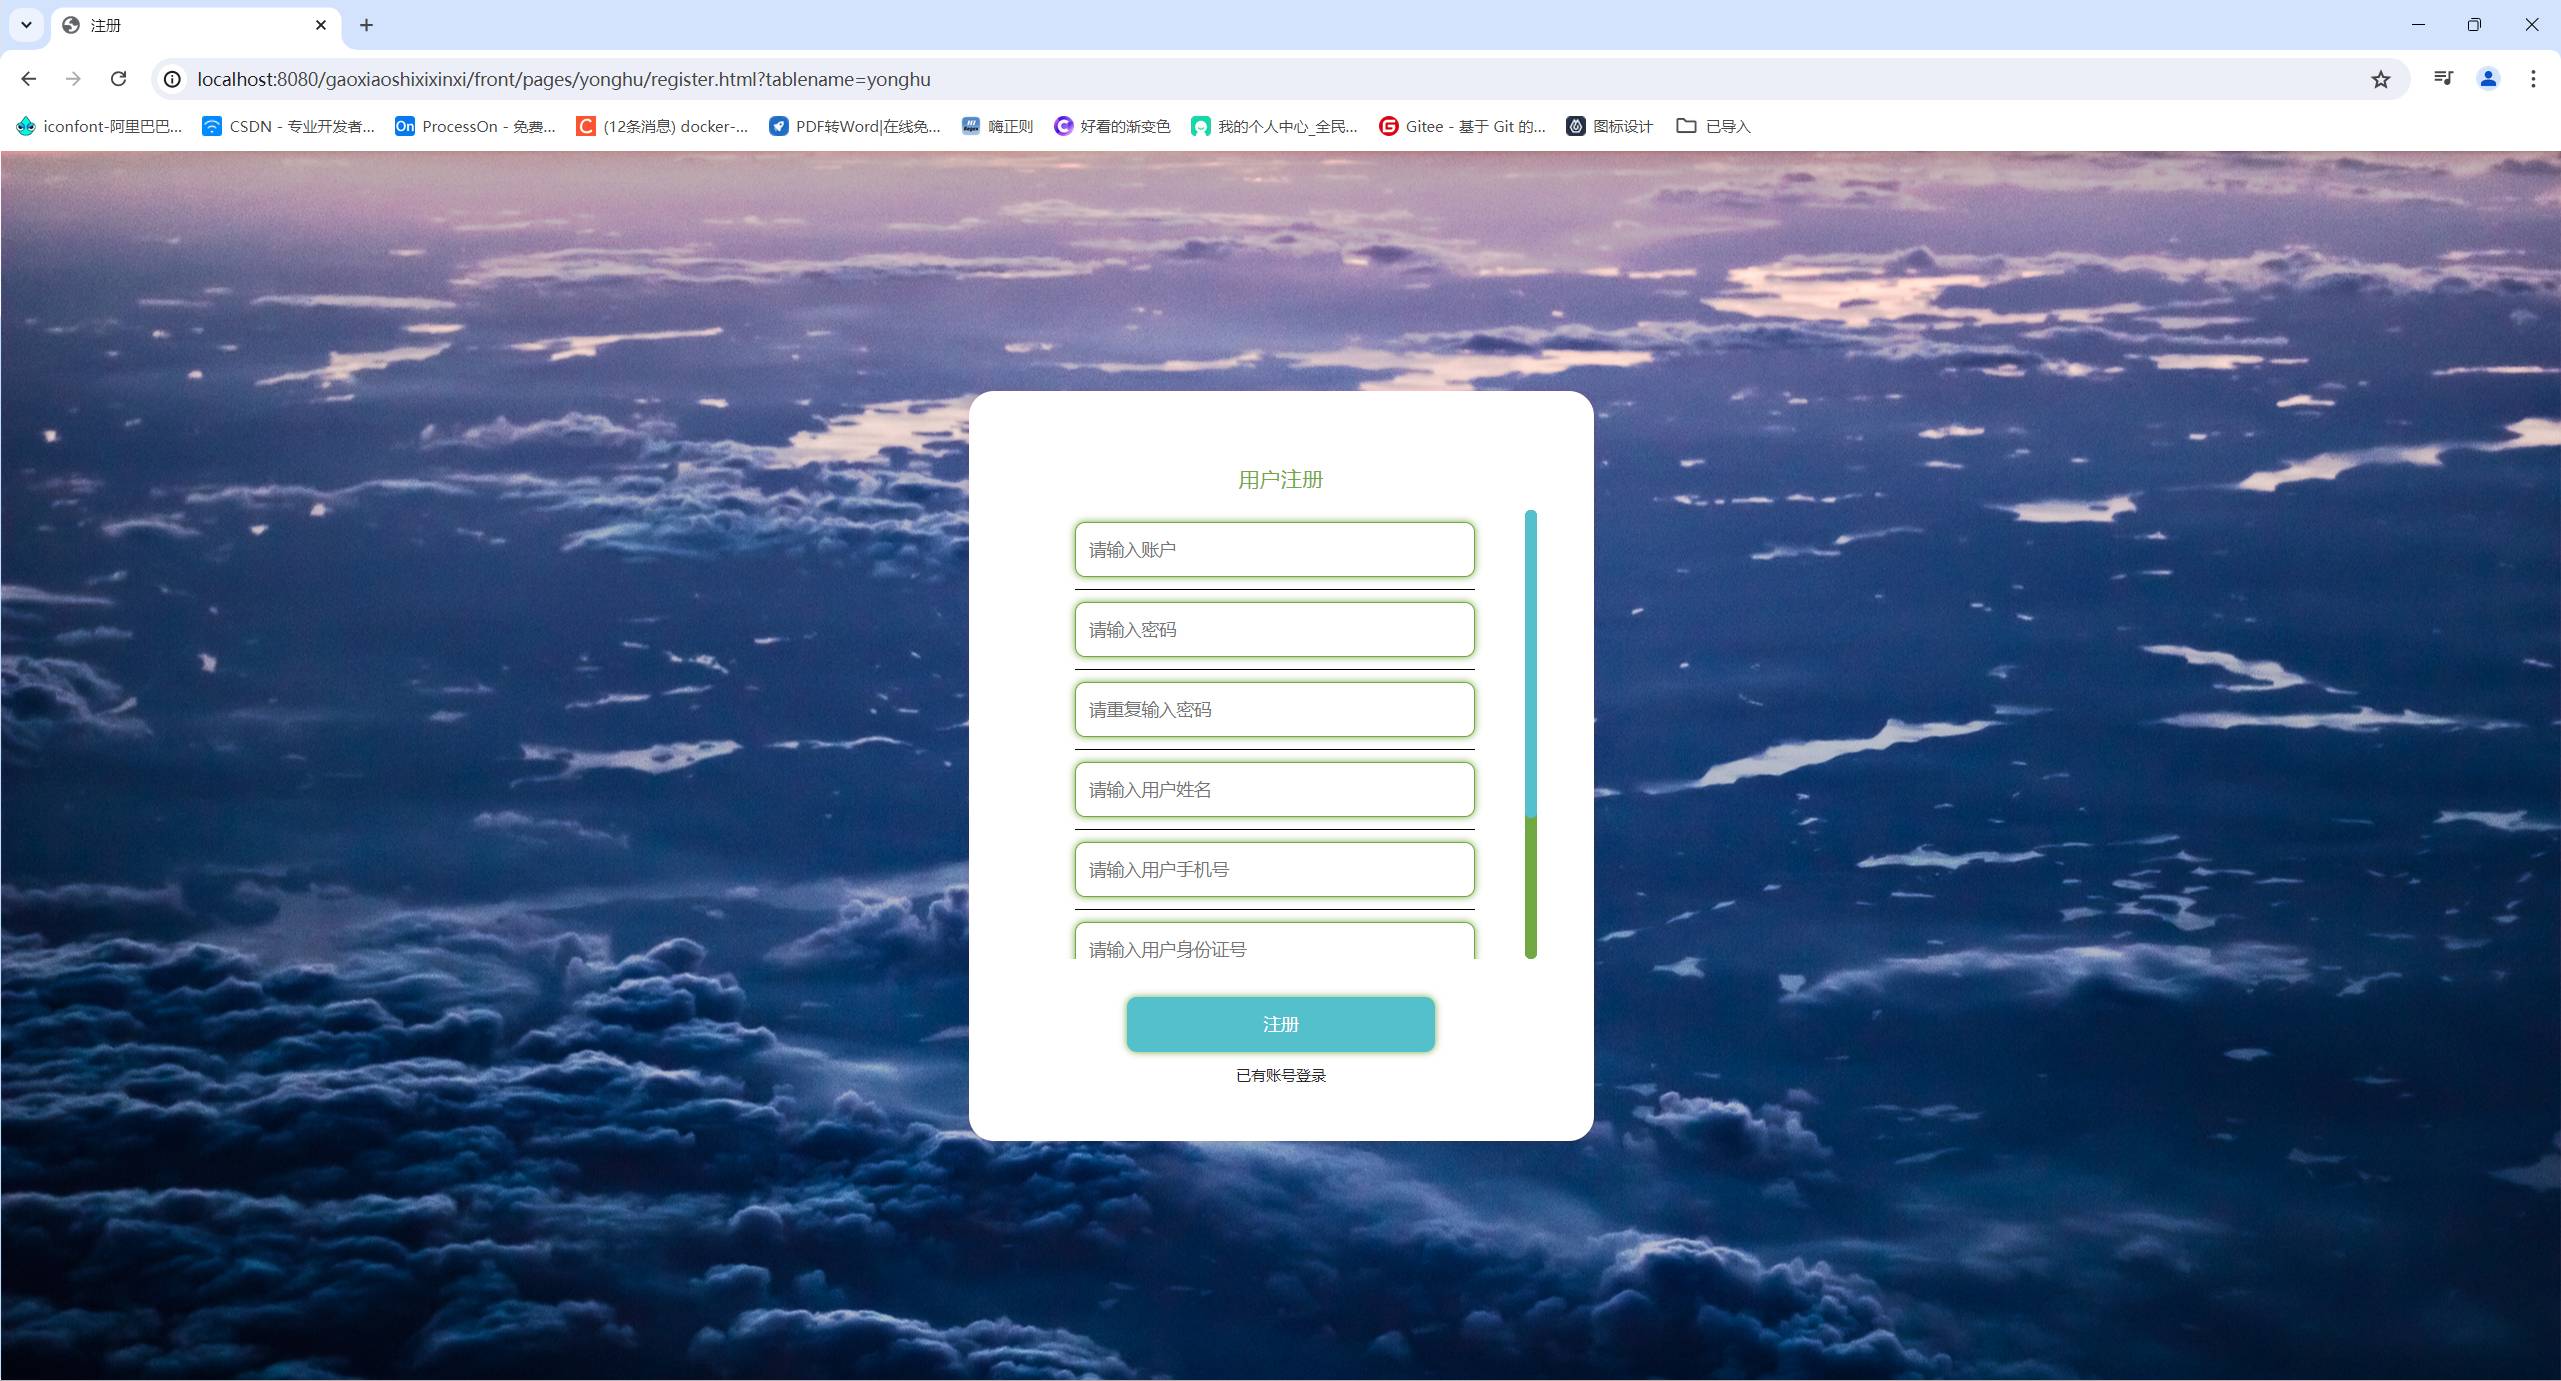
Task: Open the ProcessOn bookmark
Action: pyautogui.click(x=475, y=126)
